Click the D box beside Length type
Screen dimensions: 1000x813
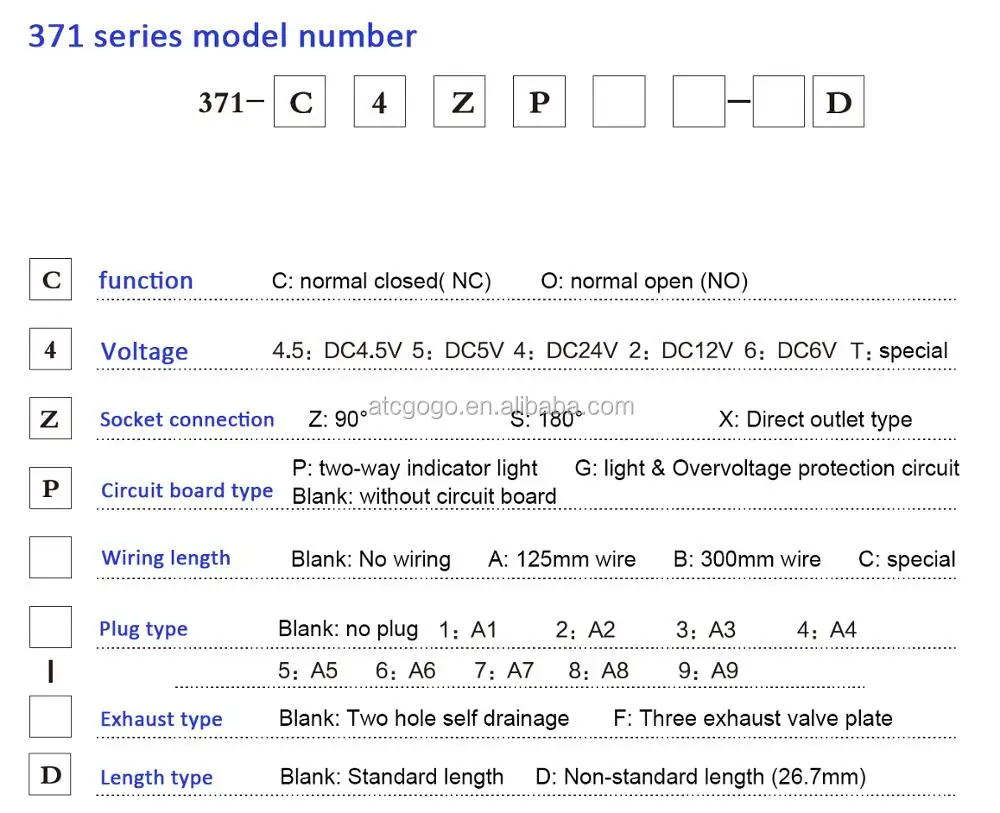coord(50,776)
